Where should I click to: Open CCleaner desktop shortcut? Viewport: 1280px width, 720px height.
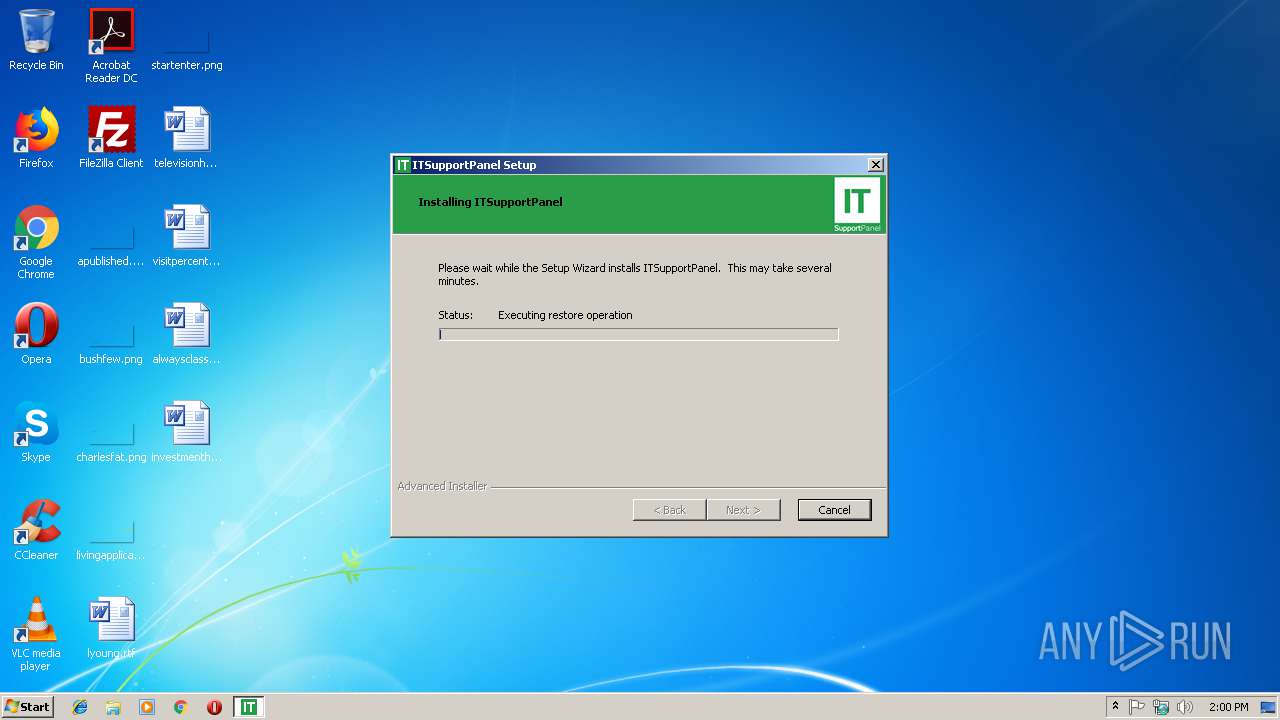36,530
